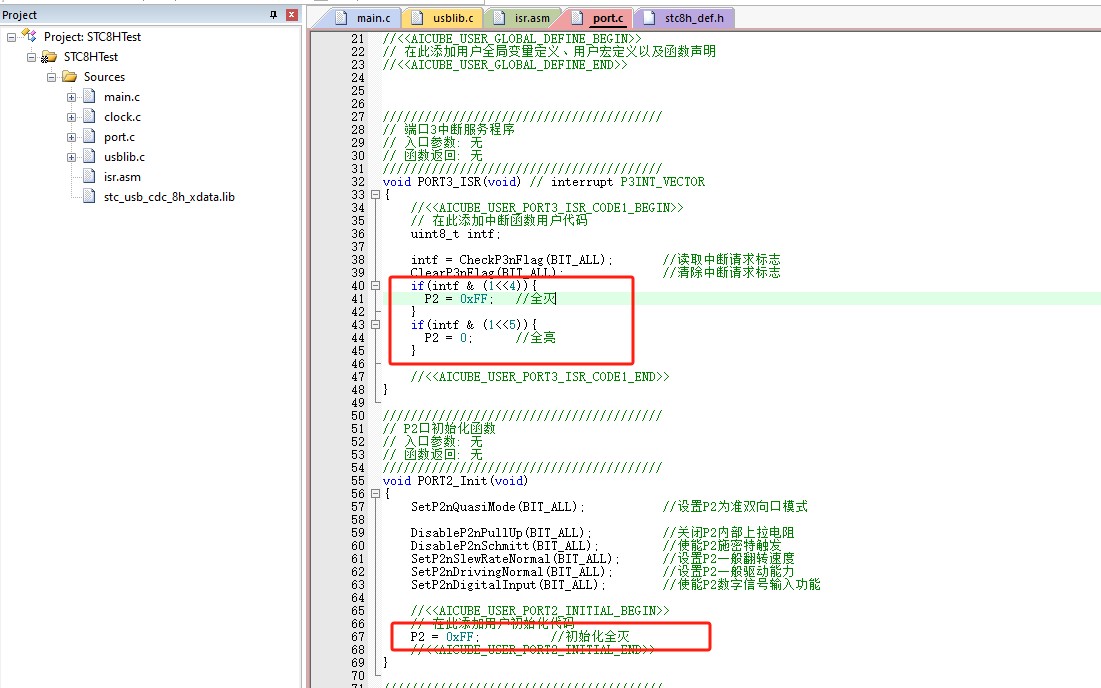The image size is (1101, 688).
Task: Expand the port.c node in project tree
Action: (x=72, y=137)
